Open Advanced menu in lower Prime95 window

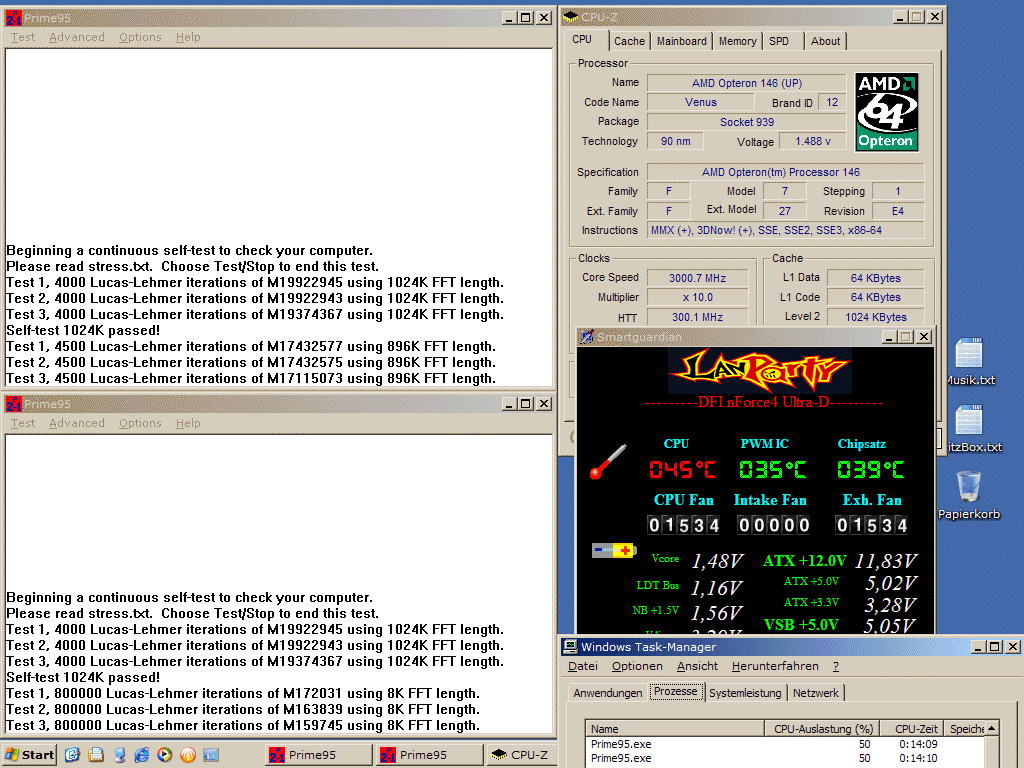tap(76, 423)
